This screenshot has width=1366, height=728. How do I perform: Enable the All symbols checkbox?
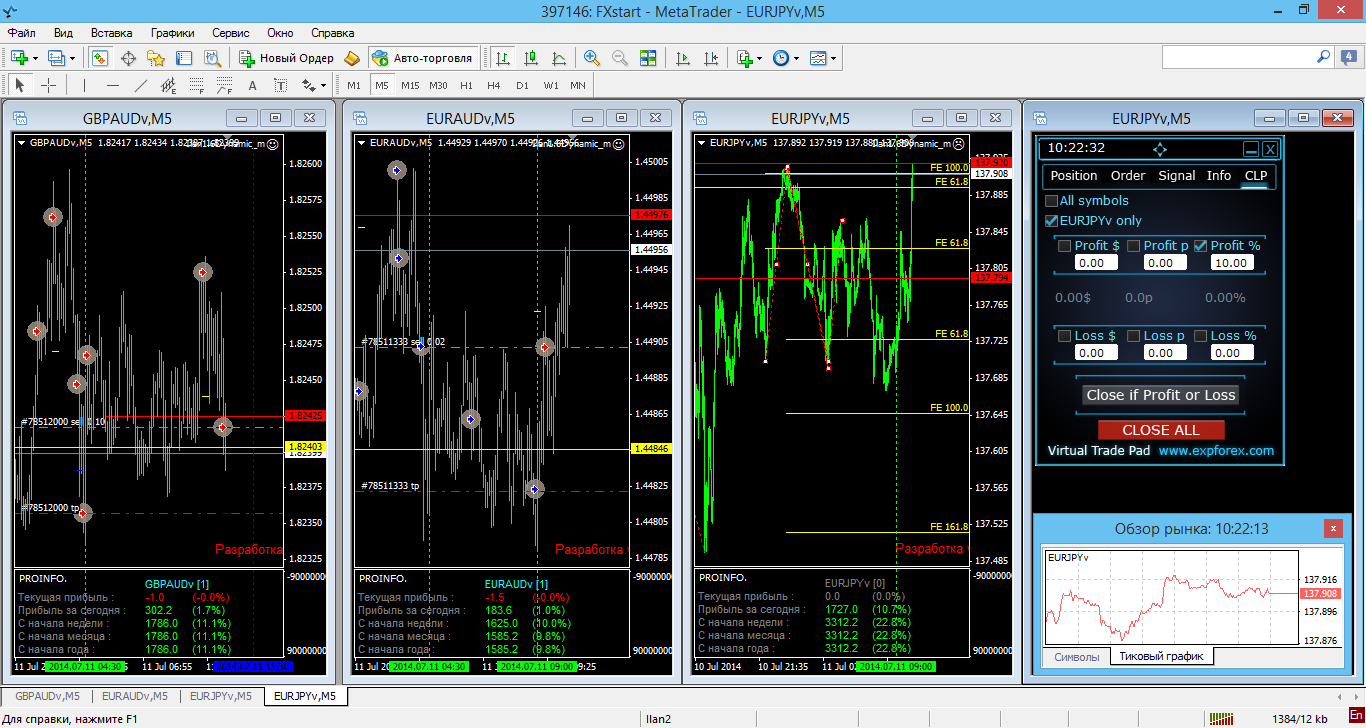click(x=1051, y=201)
